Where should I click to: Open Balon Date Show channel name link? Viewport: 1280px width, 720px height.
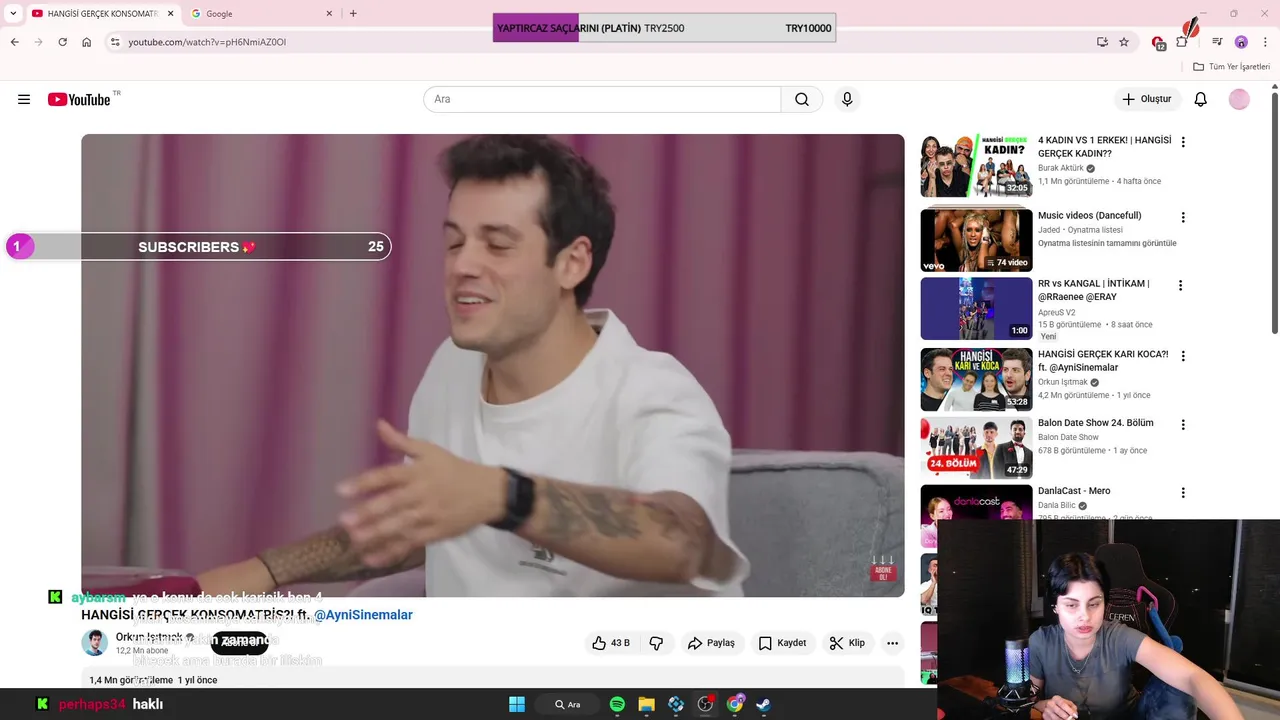coord(1068,437)
